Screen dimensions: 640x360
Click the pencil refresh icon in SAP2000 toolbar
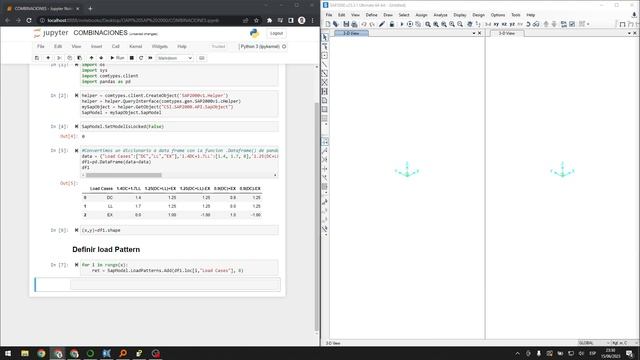coord(382,24)
